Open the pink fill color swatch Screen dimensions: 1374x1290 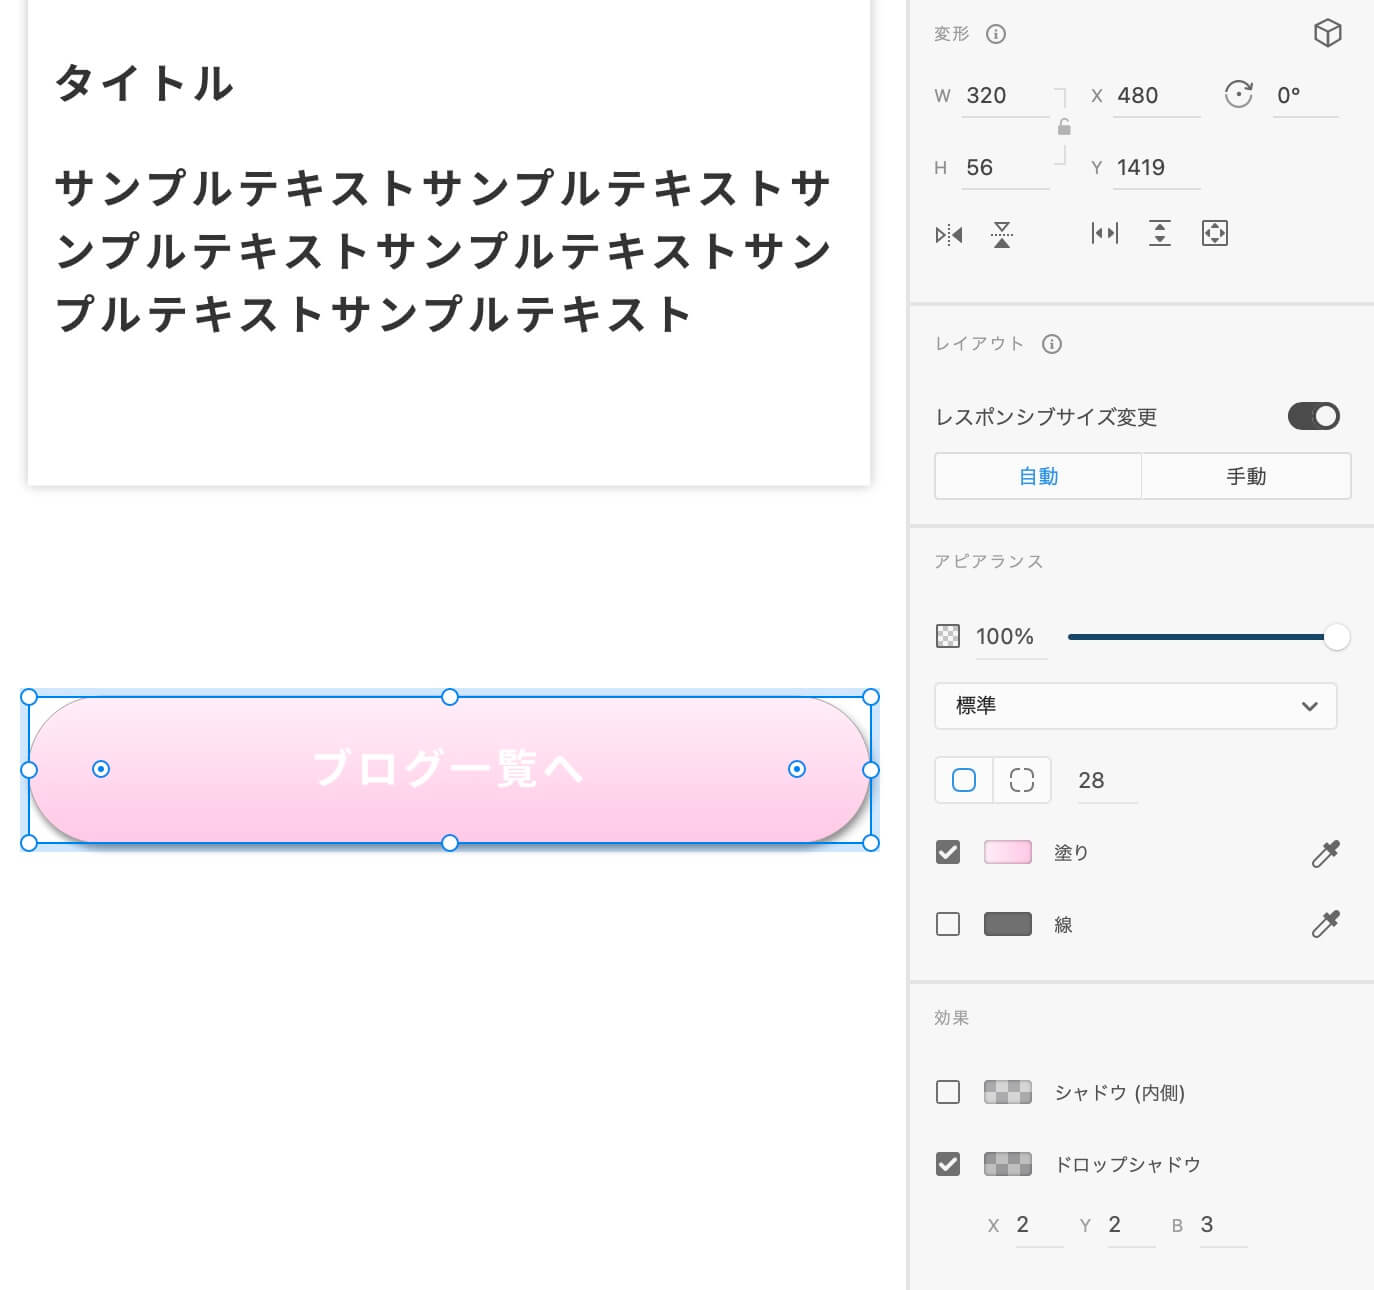pyautogui.click(x=1008, y=852)
